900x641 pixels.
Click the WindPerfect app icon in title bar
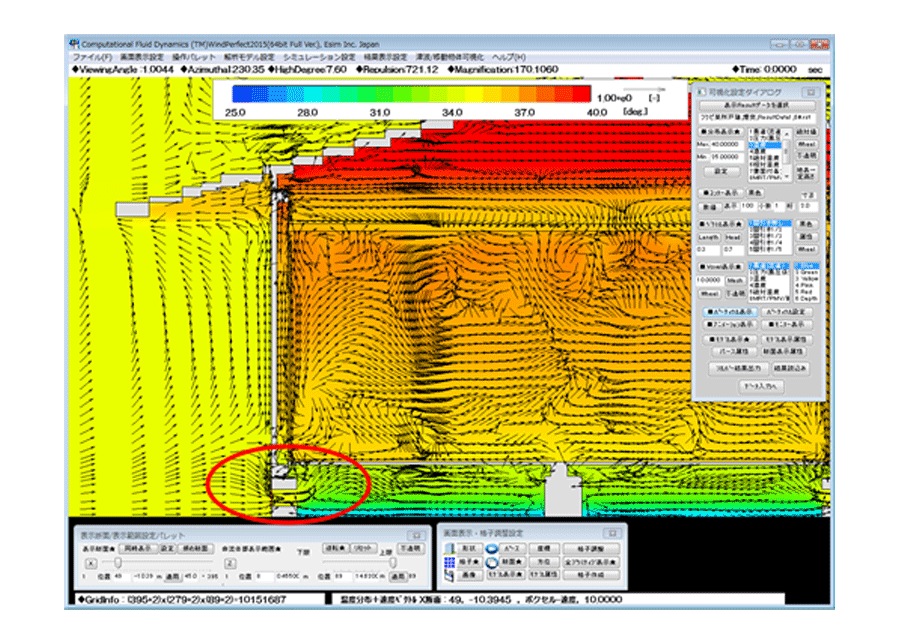tap(74, 44)
